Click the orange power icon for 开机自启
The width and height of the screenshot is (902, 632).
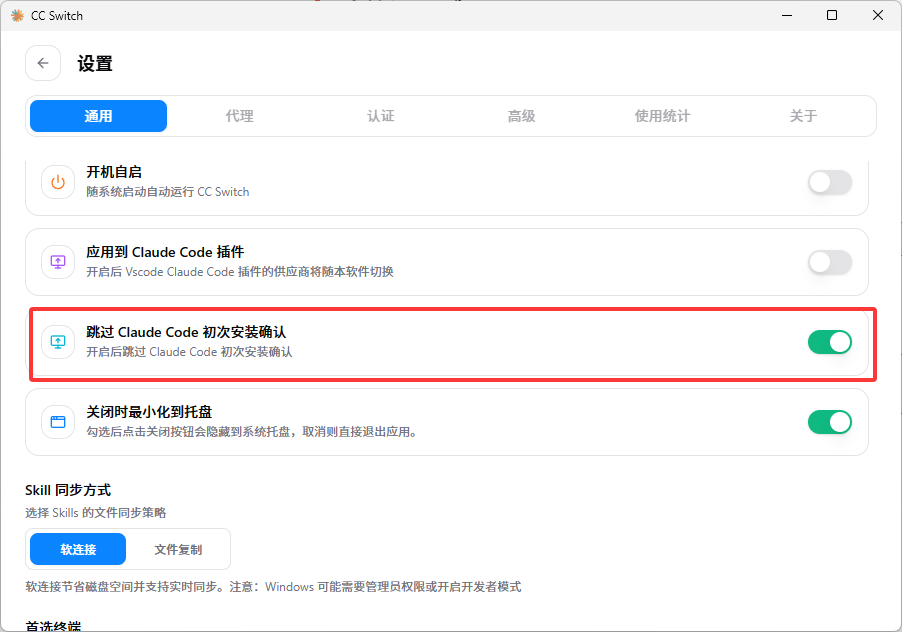[58, 182]
